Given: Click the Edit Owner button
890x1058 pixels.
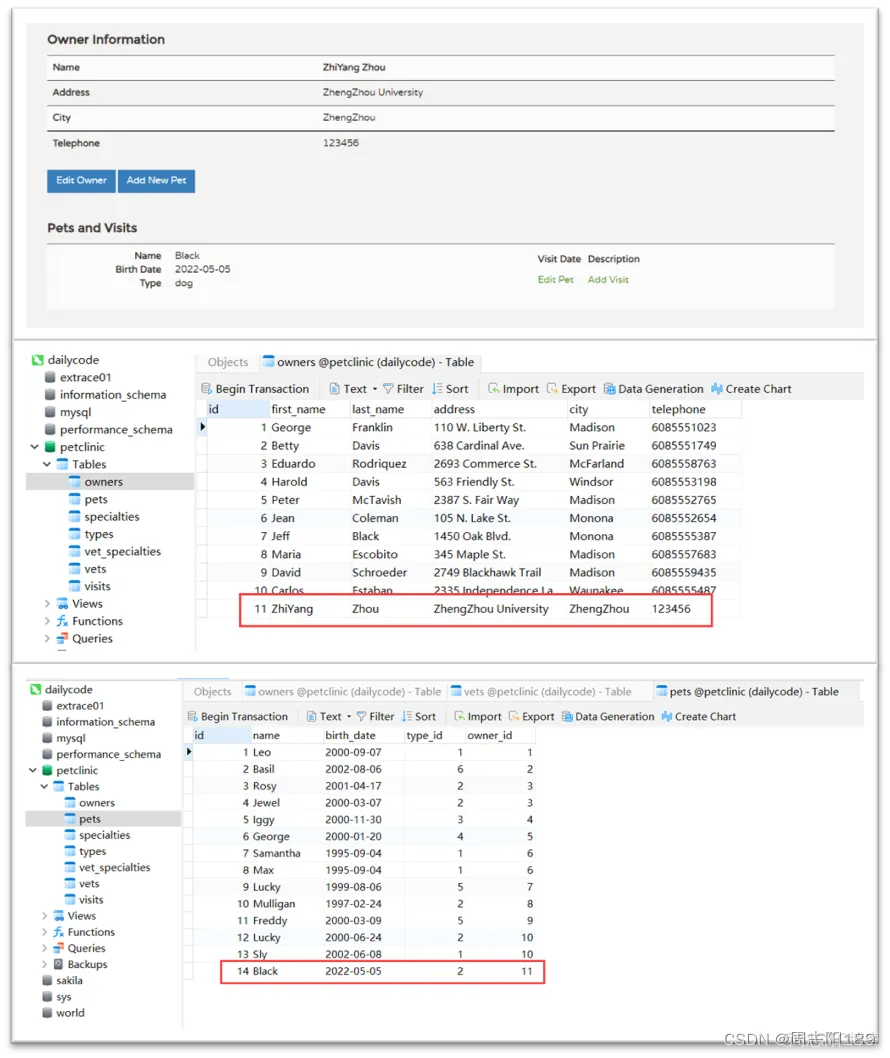Looking at the screenshot, I should pos(81,181).
